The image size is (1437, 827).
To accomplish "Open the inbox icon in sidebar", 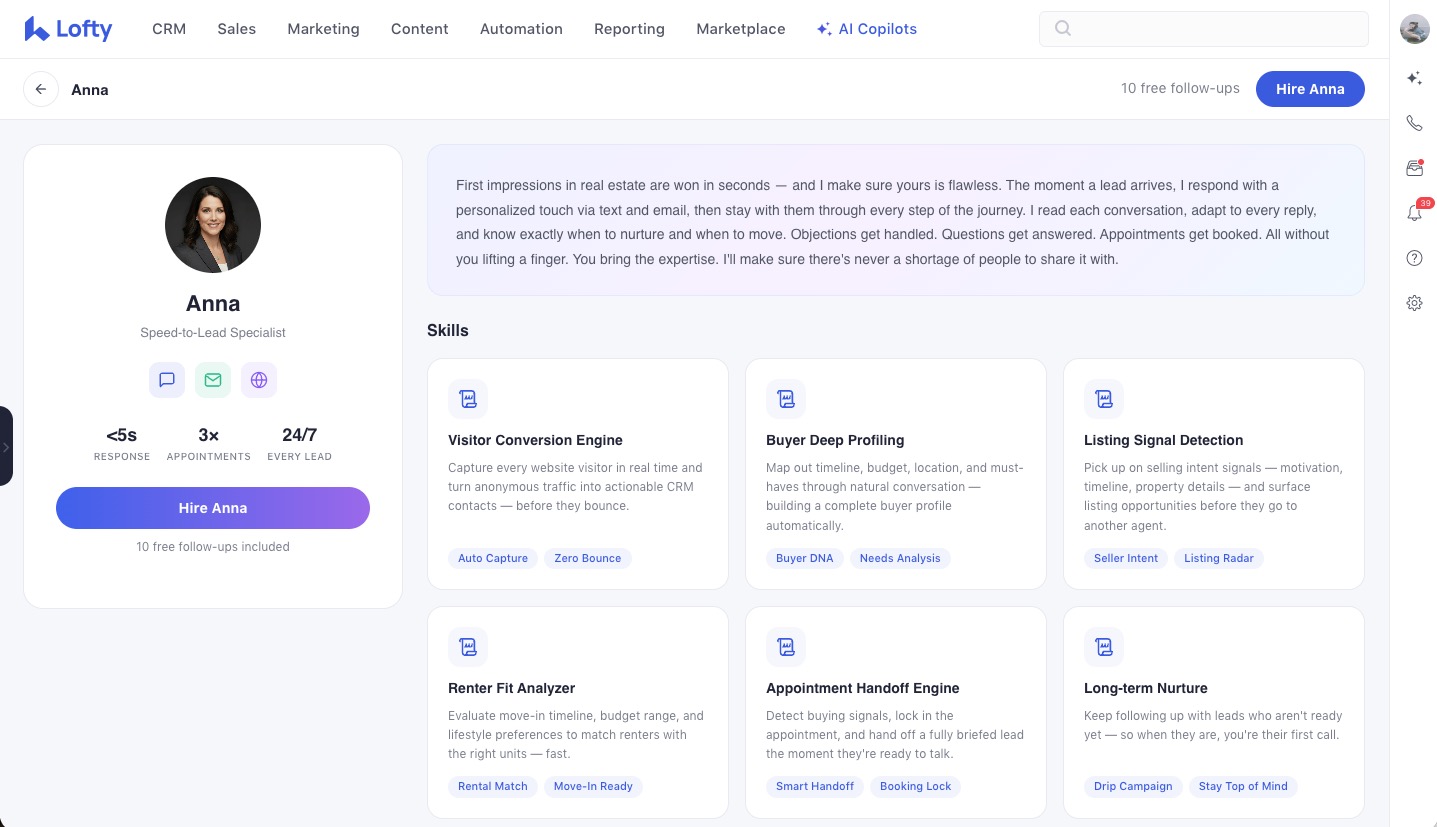I will [1414, 168].
